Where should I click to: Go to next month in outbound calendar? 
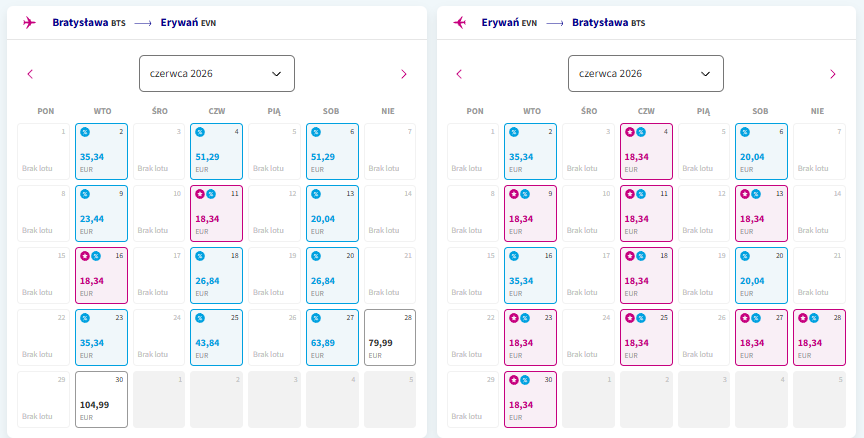[x=403, y=74]
